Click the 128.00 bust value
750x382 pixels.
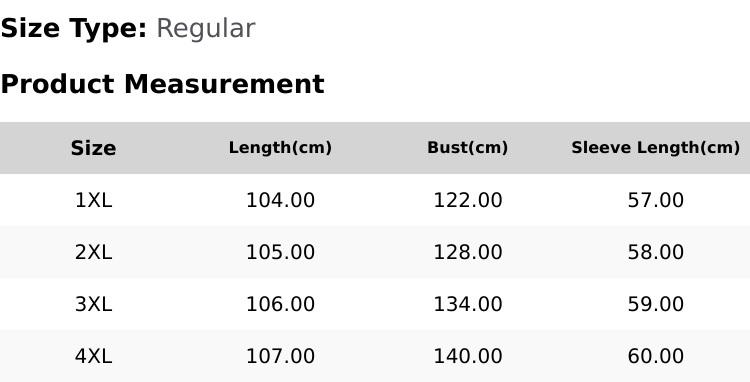coord(468,252)
